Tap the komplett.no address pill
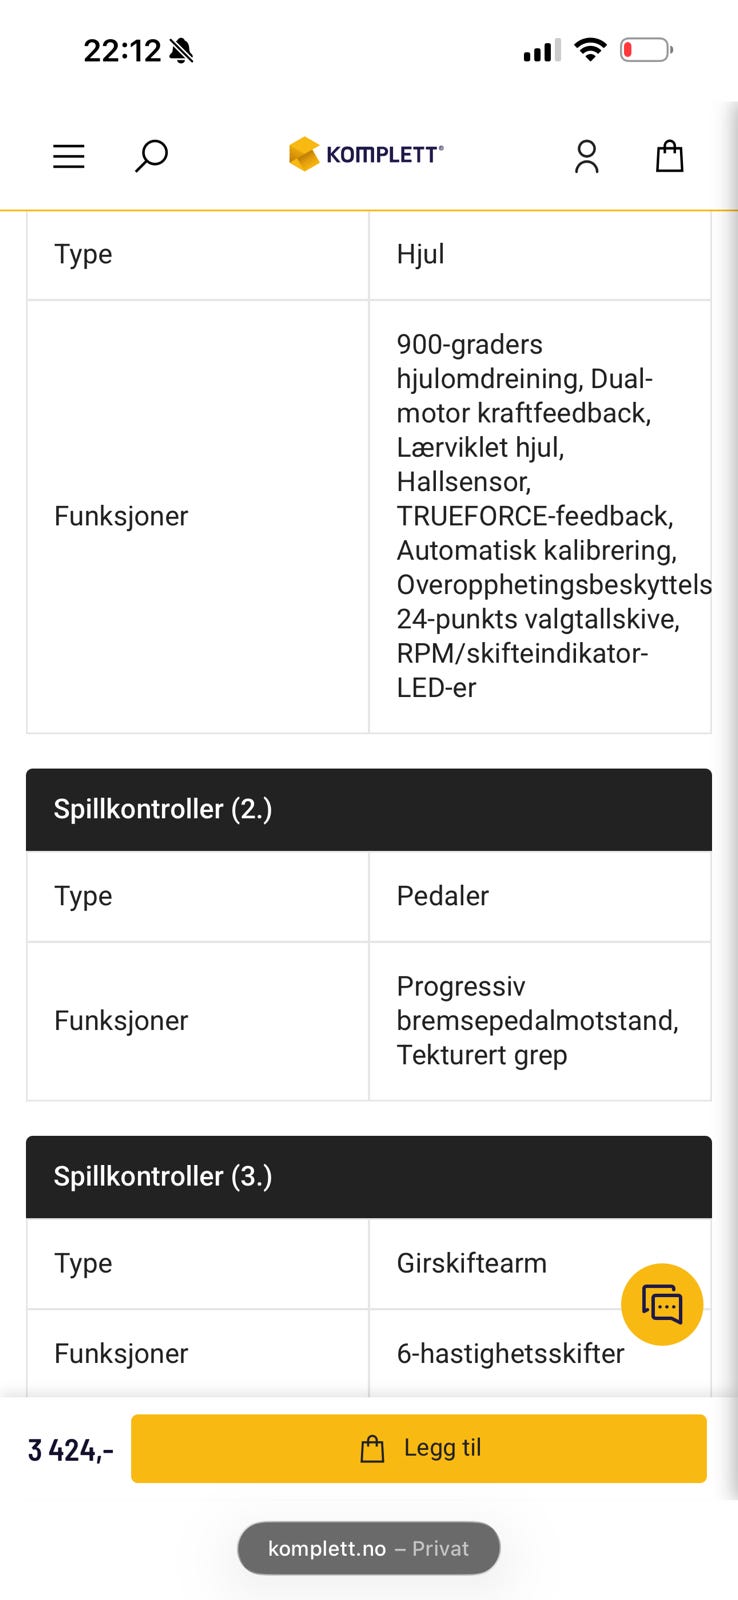This screenshot has width=738, height=1600. (369, 1548)
